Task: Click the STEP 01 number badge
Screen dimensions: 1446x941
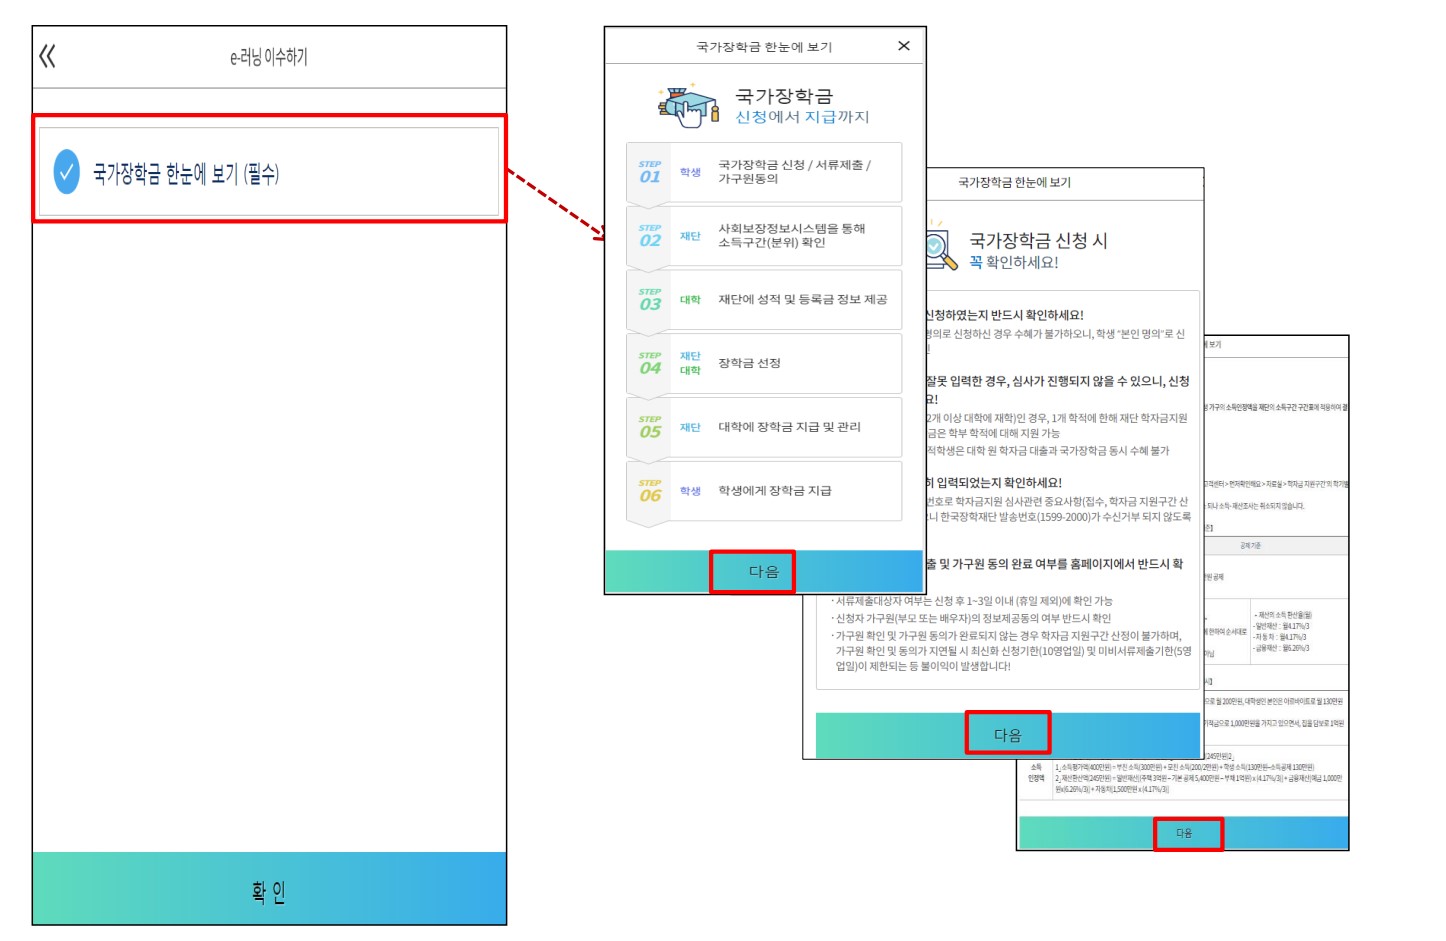Action: click(650, 172)
